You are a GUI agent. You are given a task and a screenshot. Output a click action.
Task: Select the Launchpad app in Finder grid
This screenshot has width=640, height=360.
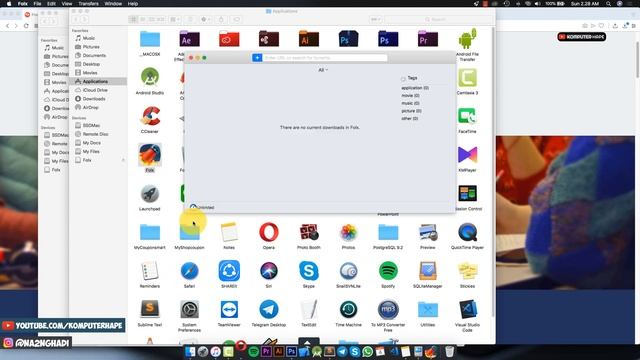[150, 194]
